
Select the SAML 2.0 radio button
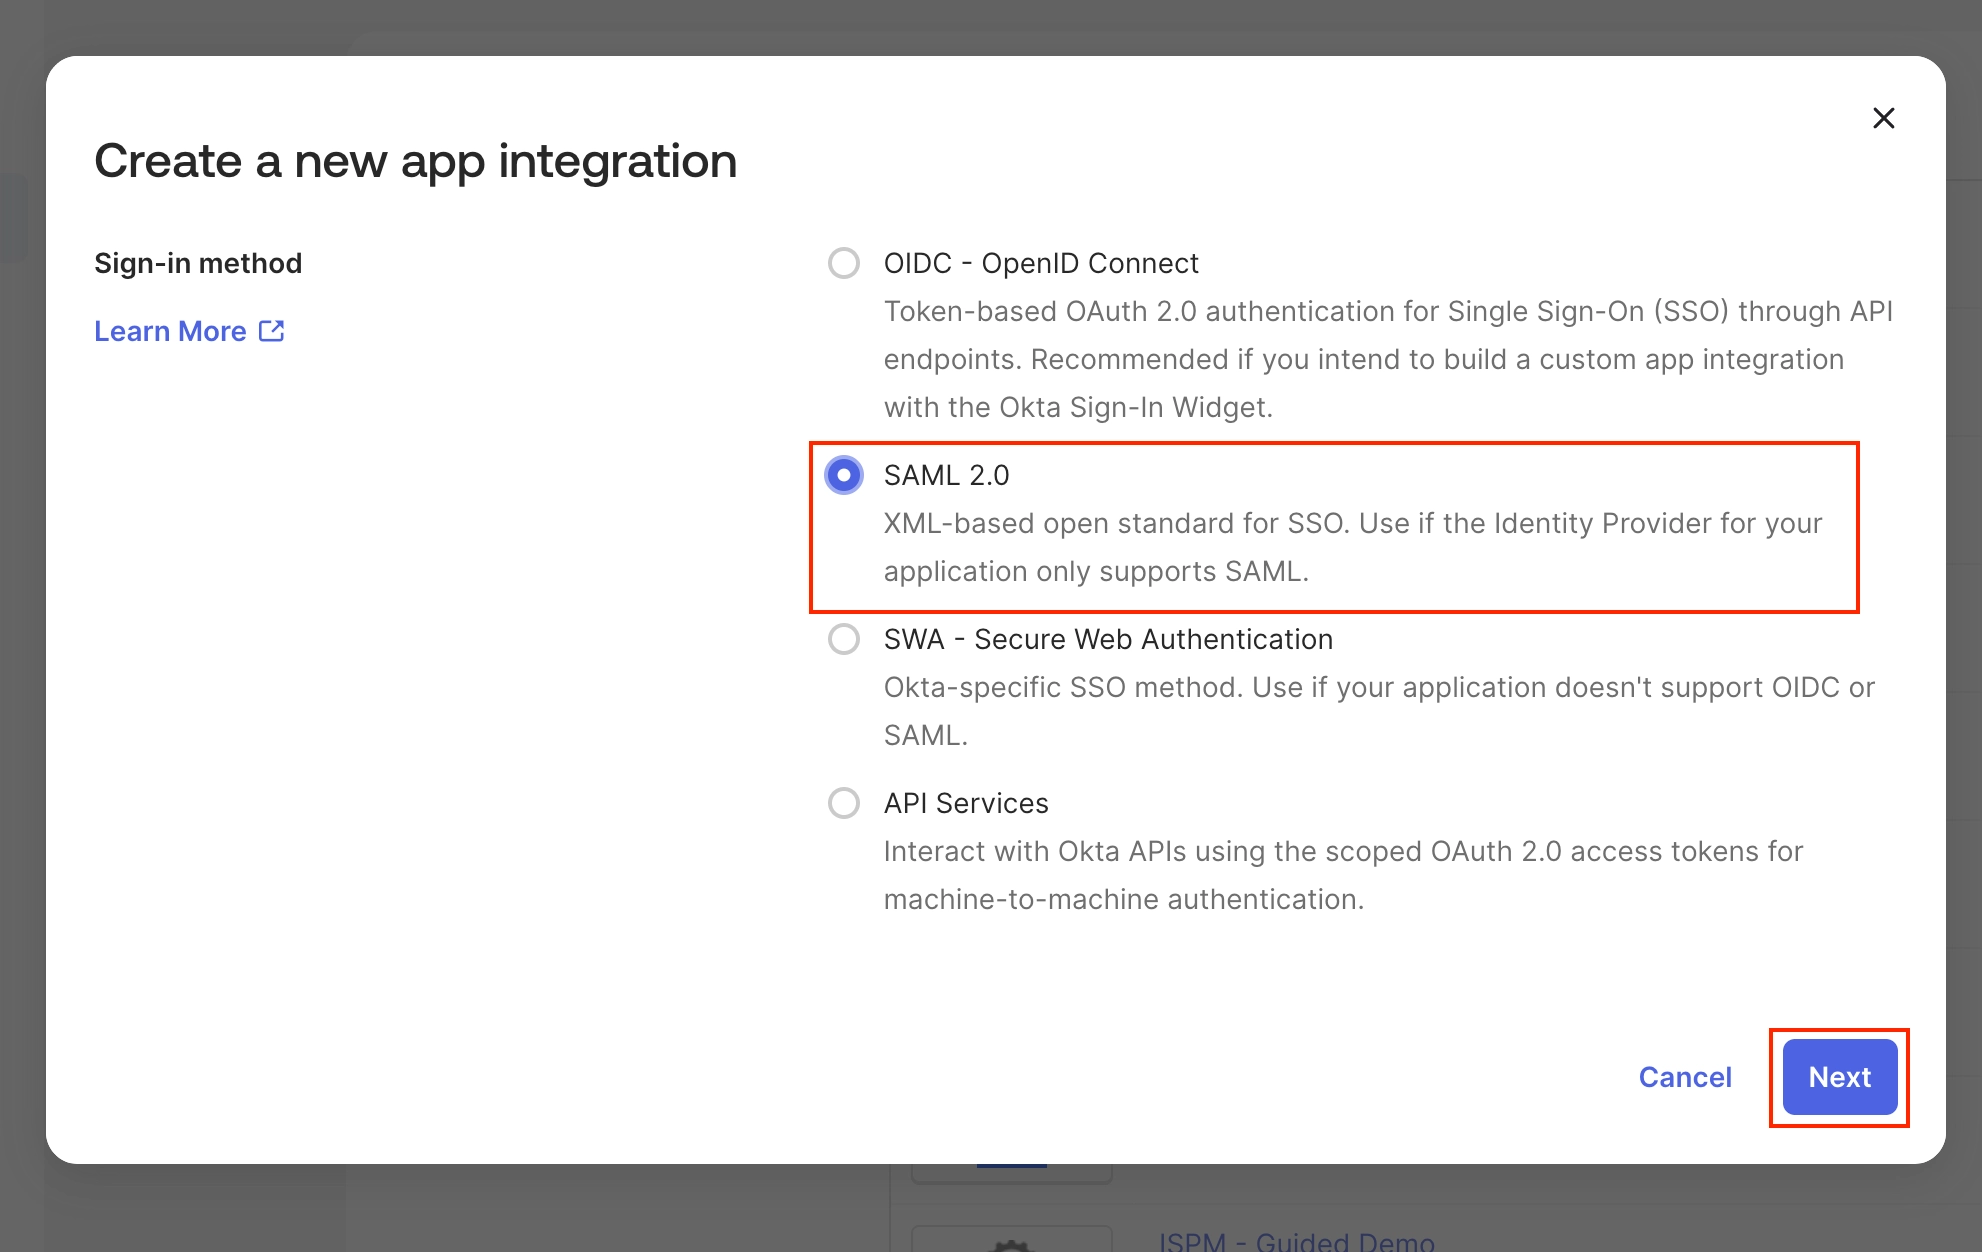tap(843, 475)
